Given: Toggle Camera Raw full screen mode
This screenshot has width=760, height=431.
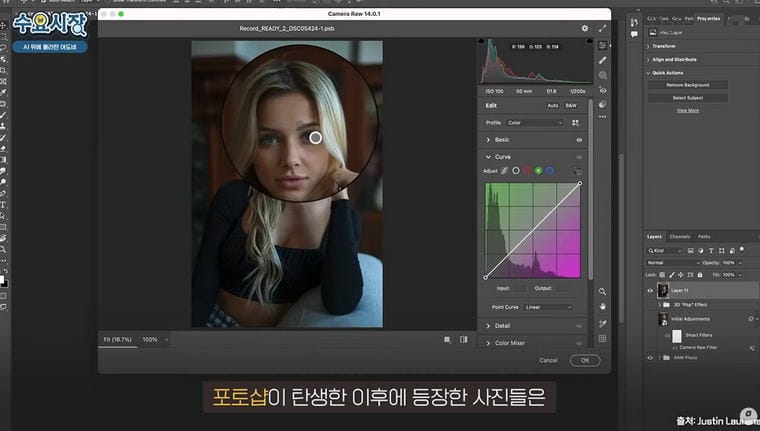Looking at the screenshot, I should [x=602, y=29].
